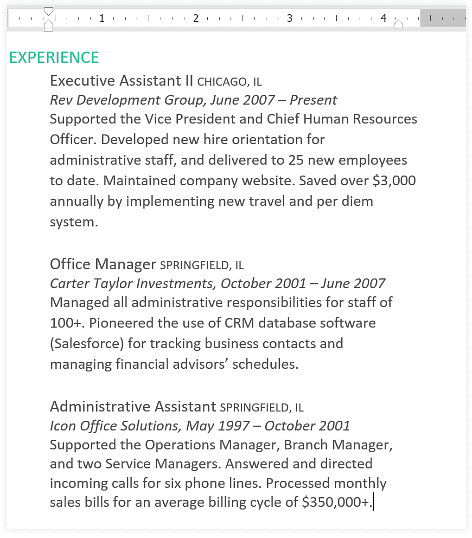
Task: Click the Office Manager job title
Action: tap(103, 264)
